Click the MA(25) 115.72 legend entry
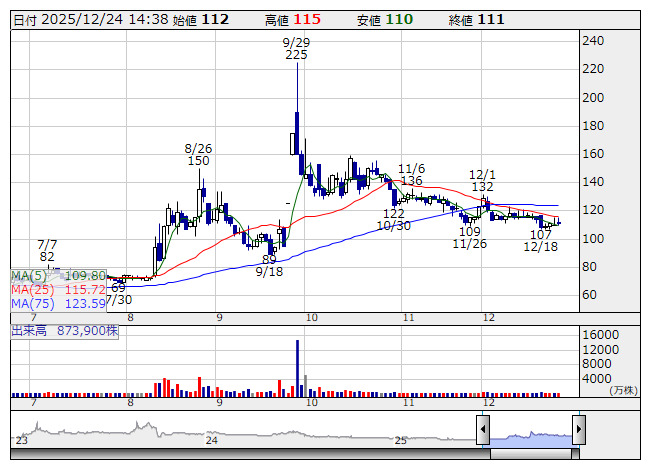The height and width of the screenshot is (470, 653). (58, 290)
